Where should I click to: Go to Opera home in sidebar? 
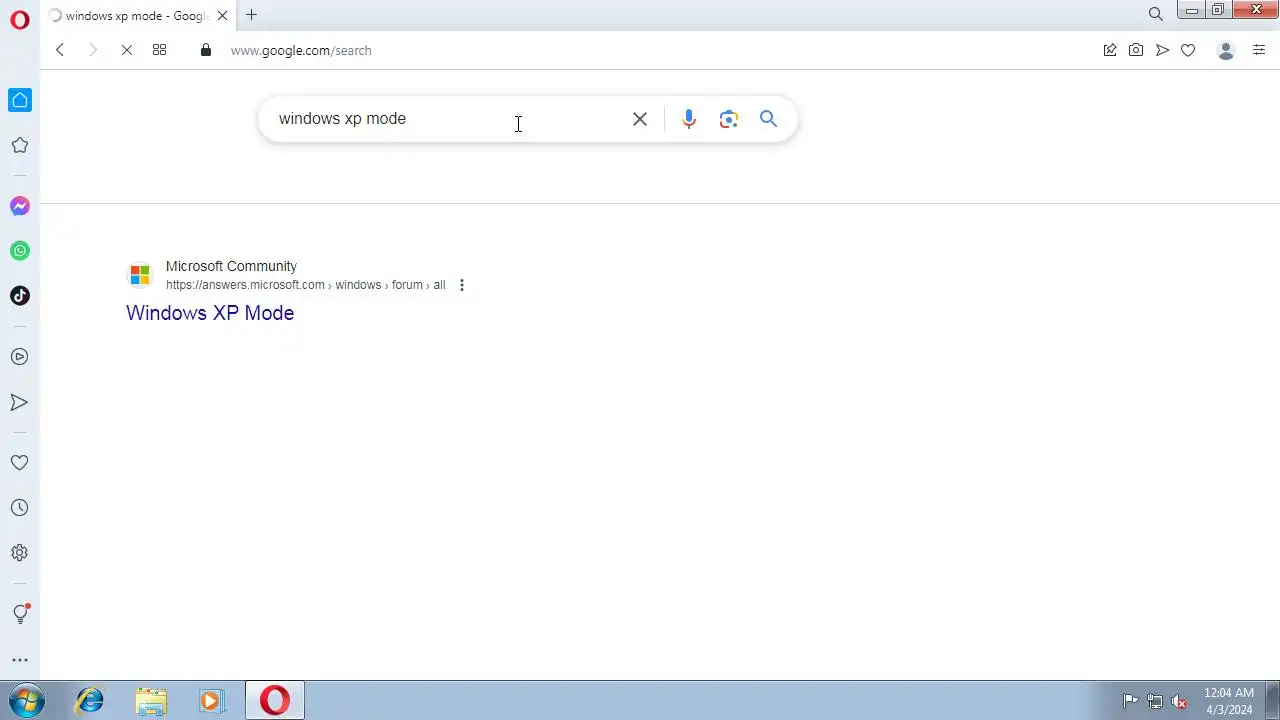pos(20,100)
